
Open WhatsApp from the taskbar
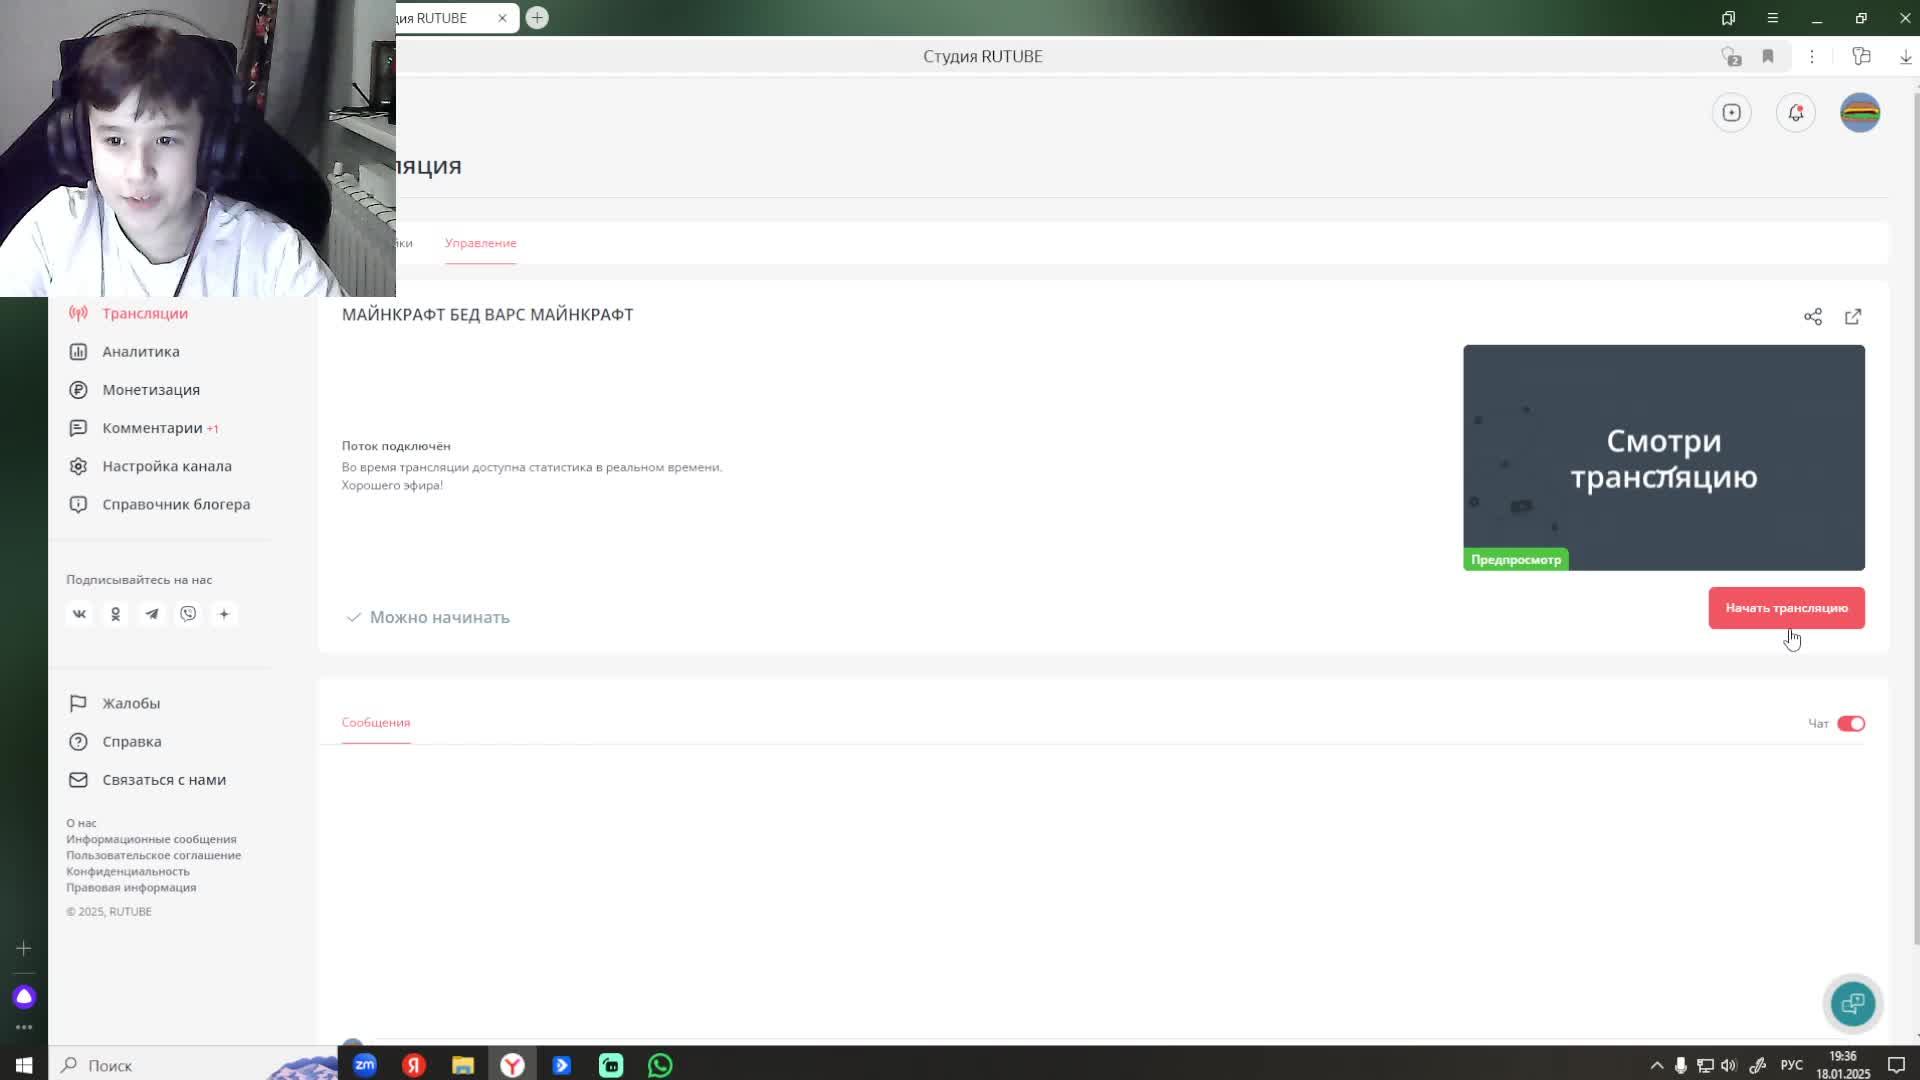660,1065
